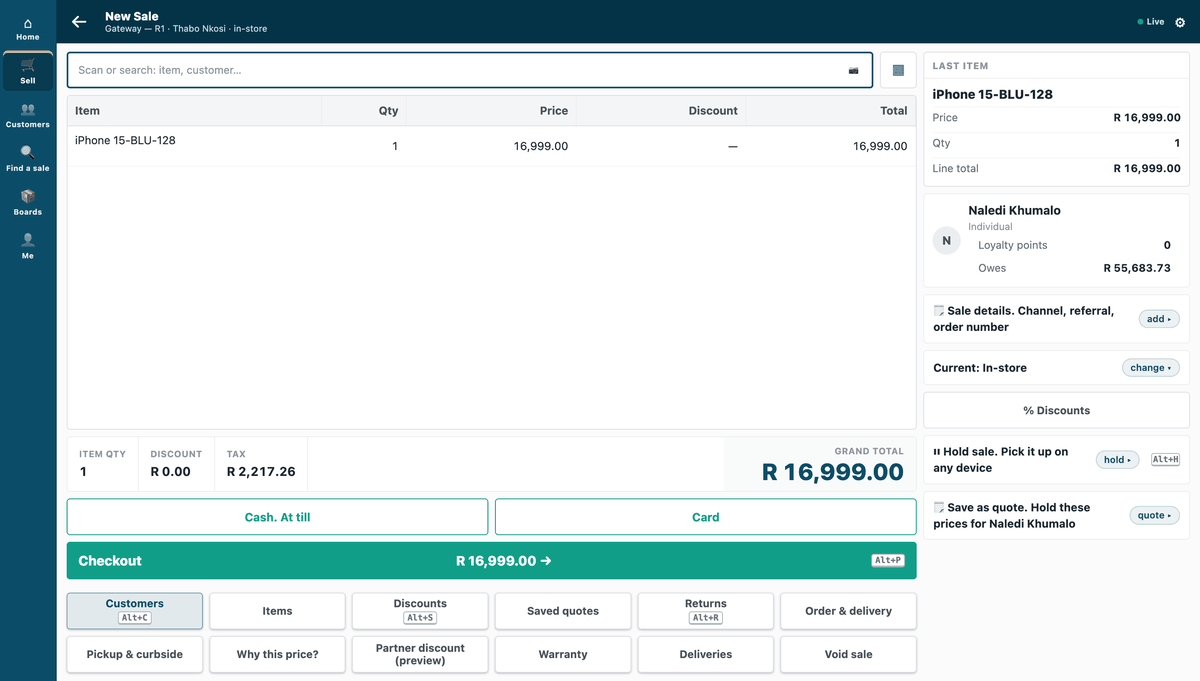Image resolution: width=1200 pixels, height=681 pixels.
Task: Open Partner discount (preview) tile
Action: tap(420, 654)
